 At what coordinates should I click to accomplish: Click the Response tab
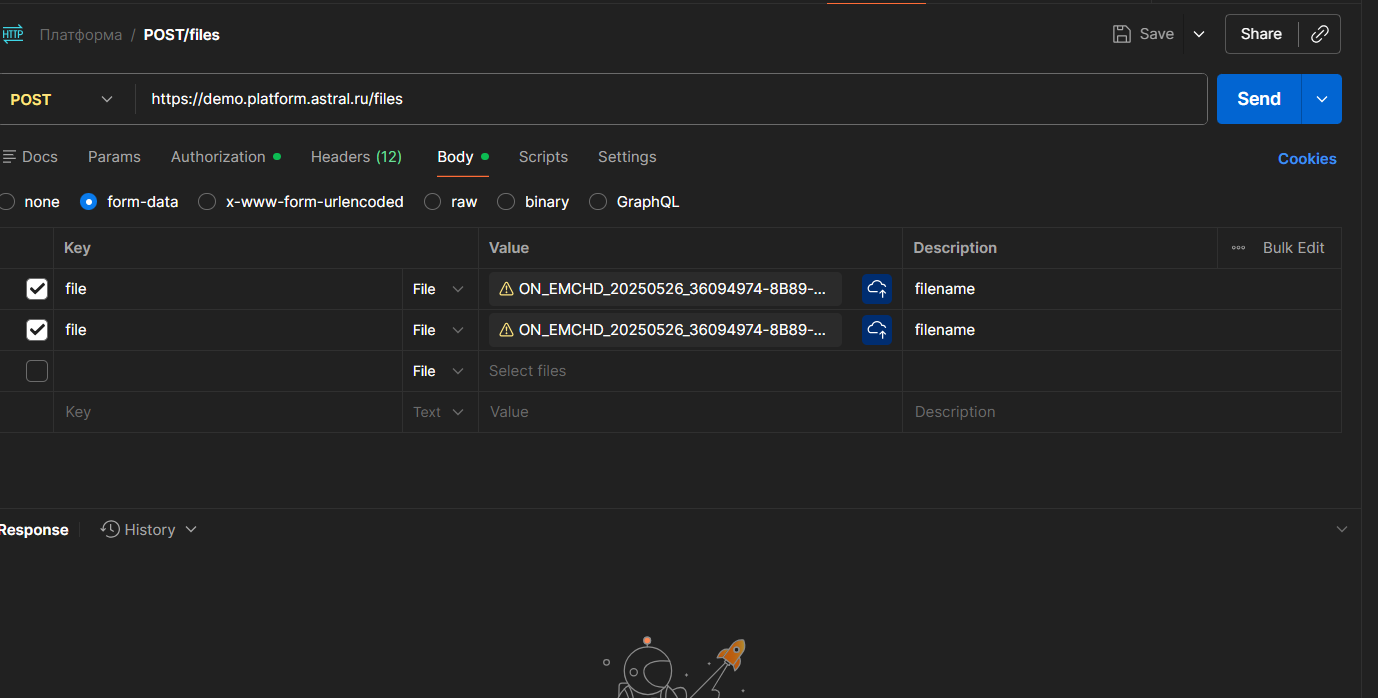pyautogui.click(x=33, y=530)
